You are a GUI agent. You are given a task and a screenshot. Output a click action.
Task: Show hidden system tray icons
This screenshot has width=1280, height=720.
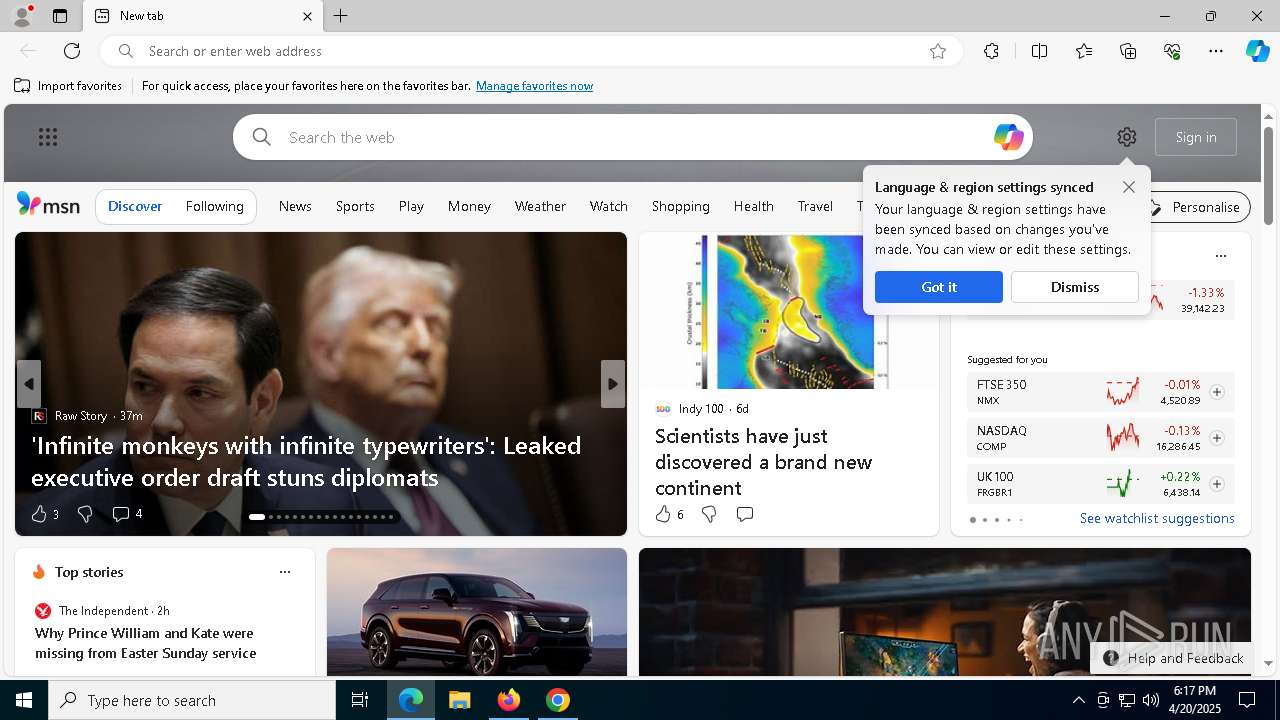pyautogui.click(x=1078, y=700)
